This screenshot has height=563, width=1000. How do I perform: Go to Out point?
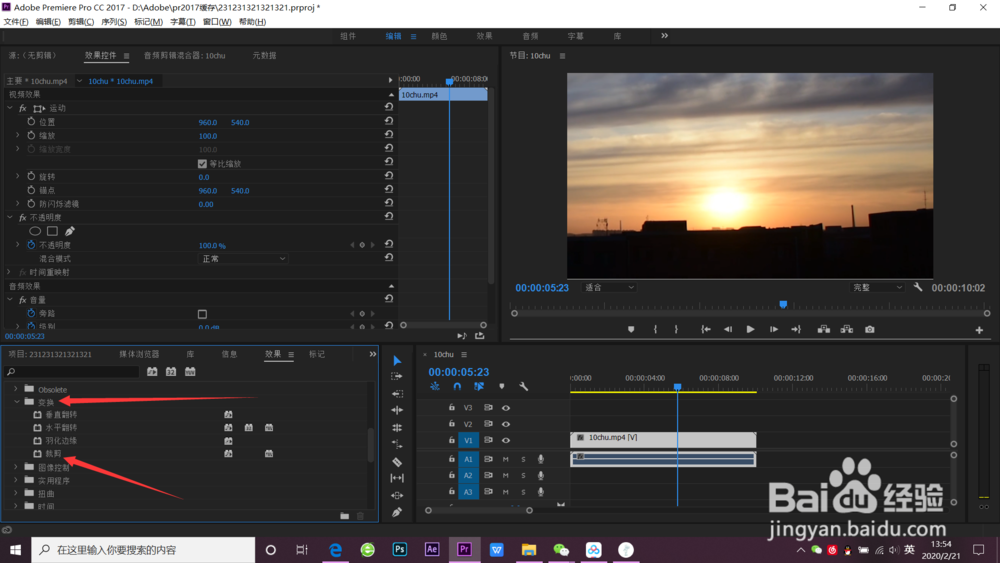[796, 330]
